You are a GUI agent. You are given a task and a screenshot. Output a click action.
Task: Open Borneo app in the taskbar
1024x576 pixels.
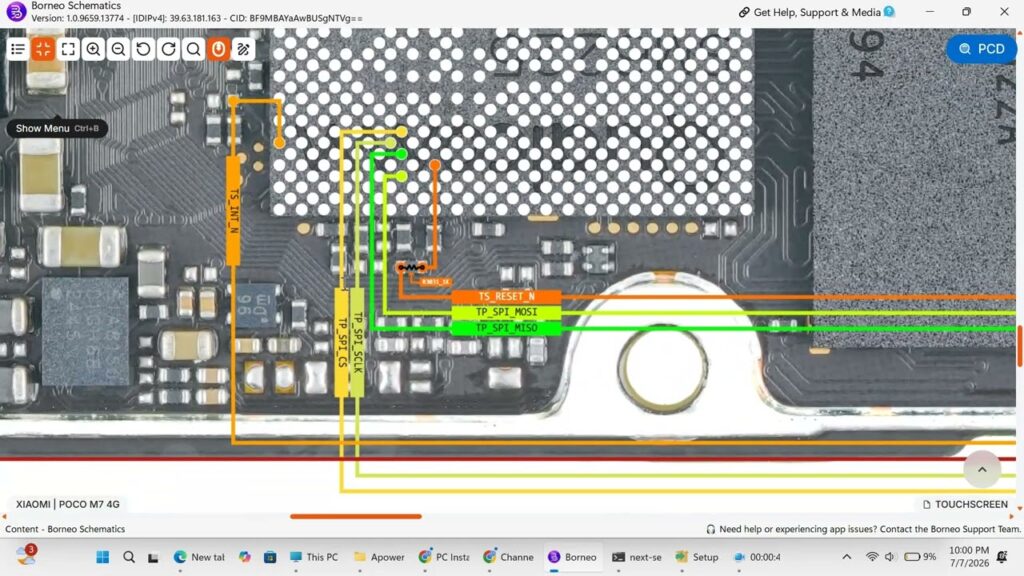coord(573,557)
